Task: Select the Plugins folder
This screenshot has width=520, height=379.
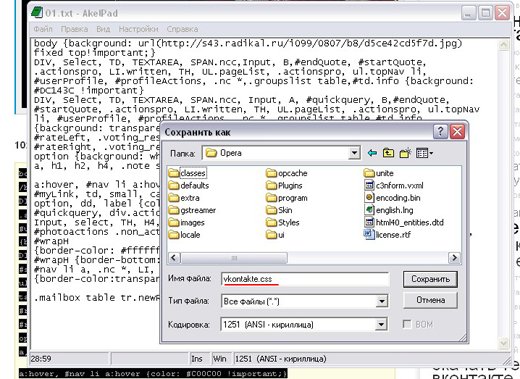Action: [284, 185]
